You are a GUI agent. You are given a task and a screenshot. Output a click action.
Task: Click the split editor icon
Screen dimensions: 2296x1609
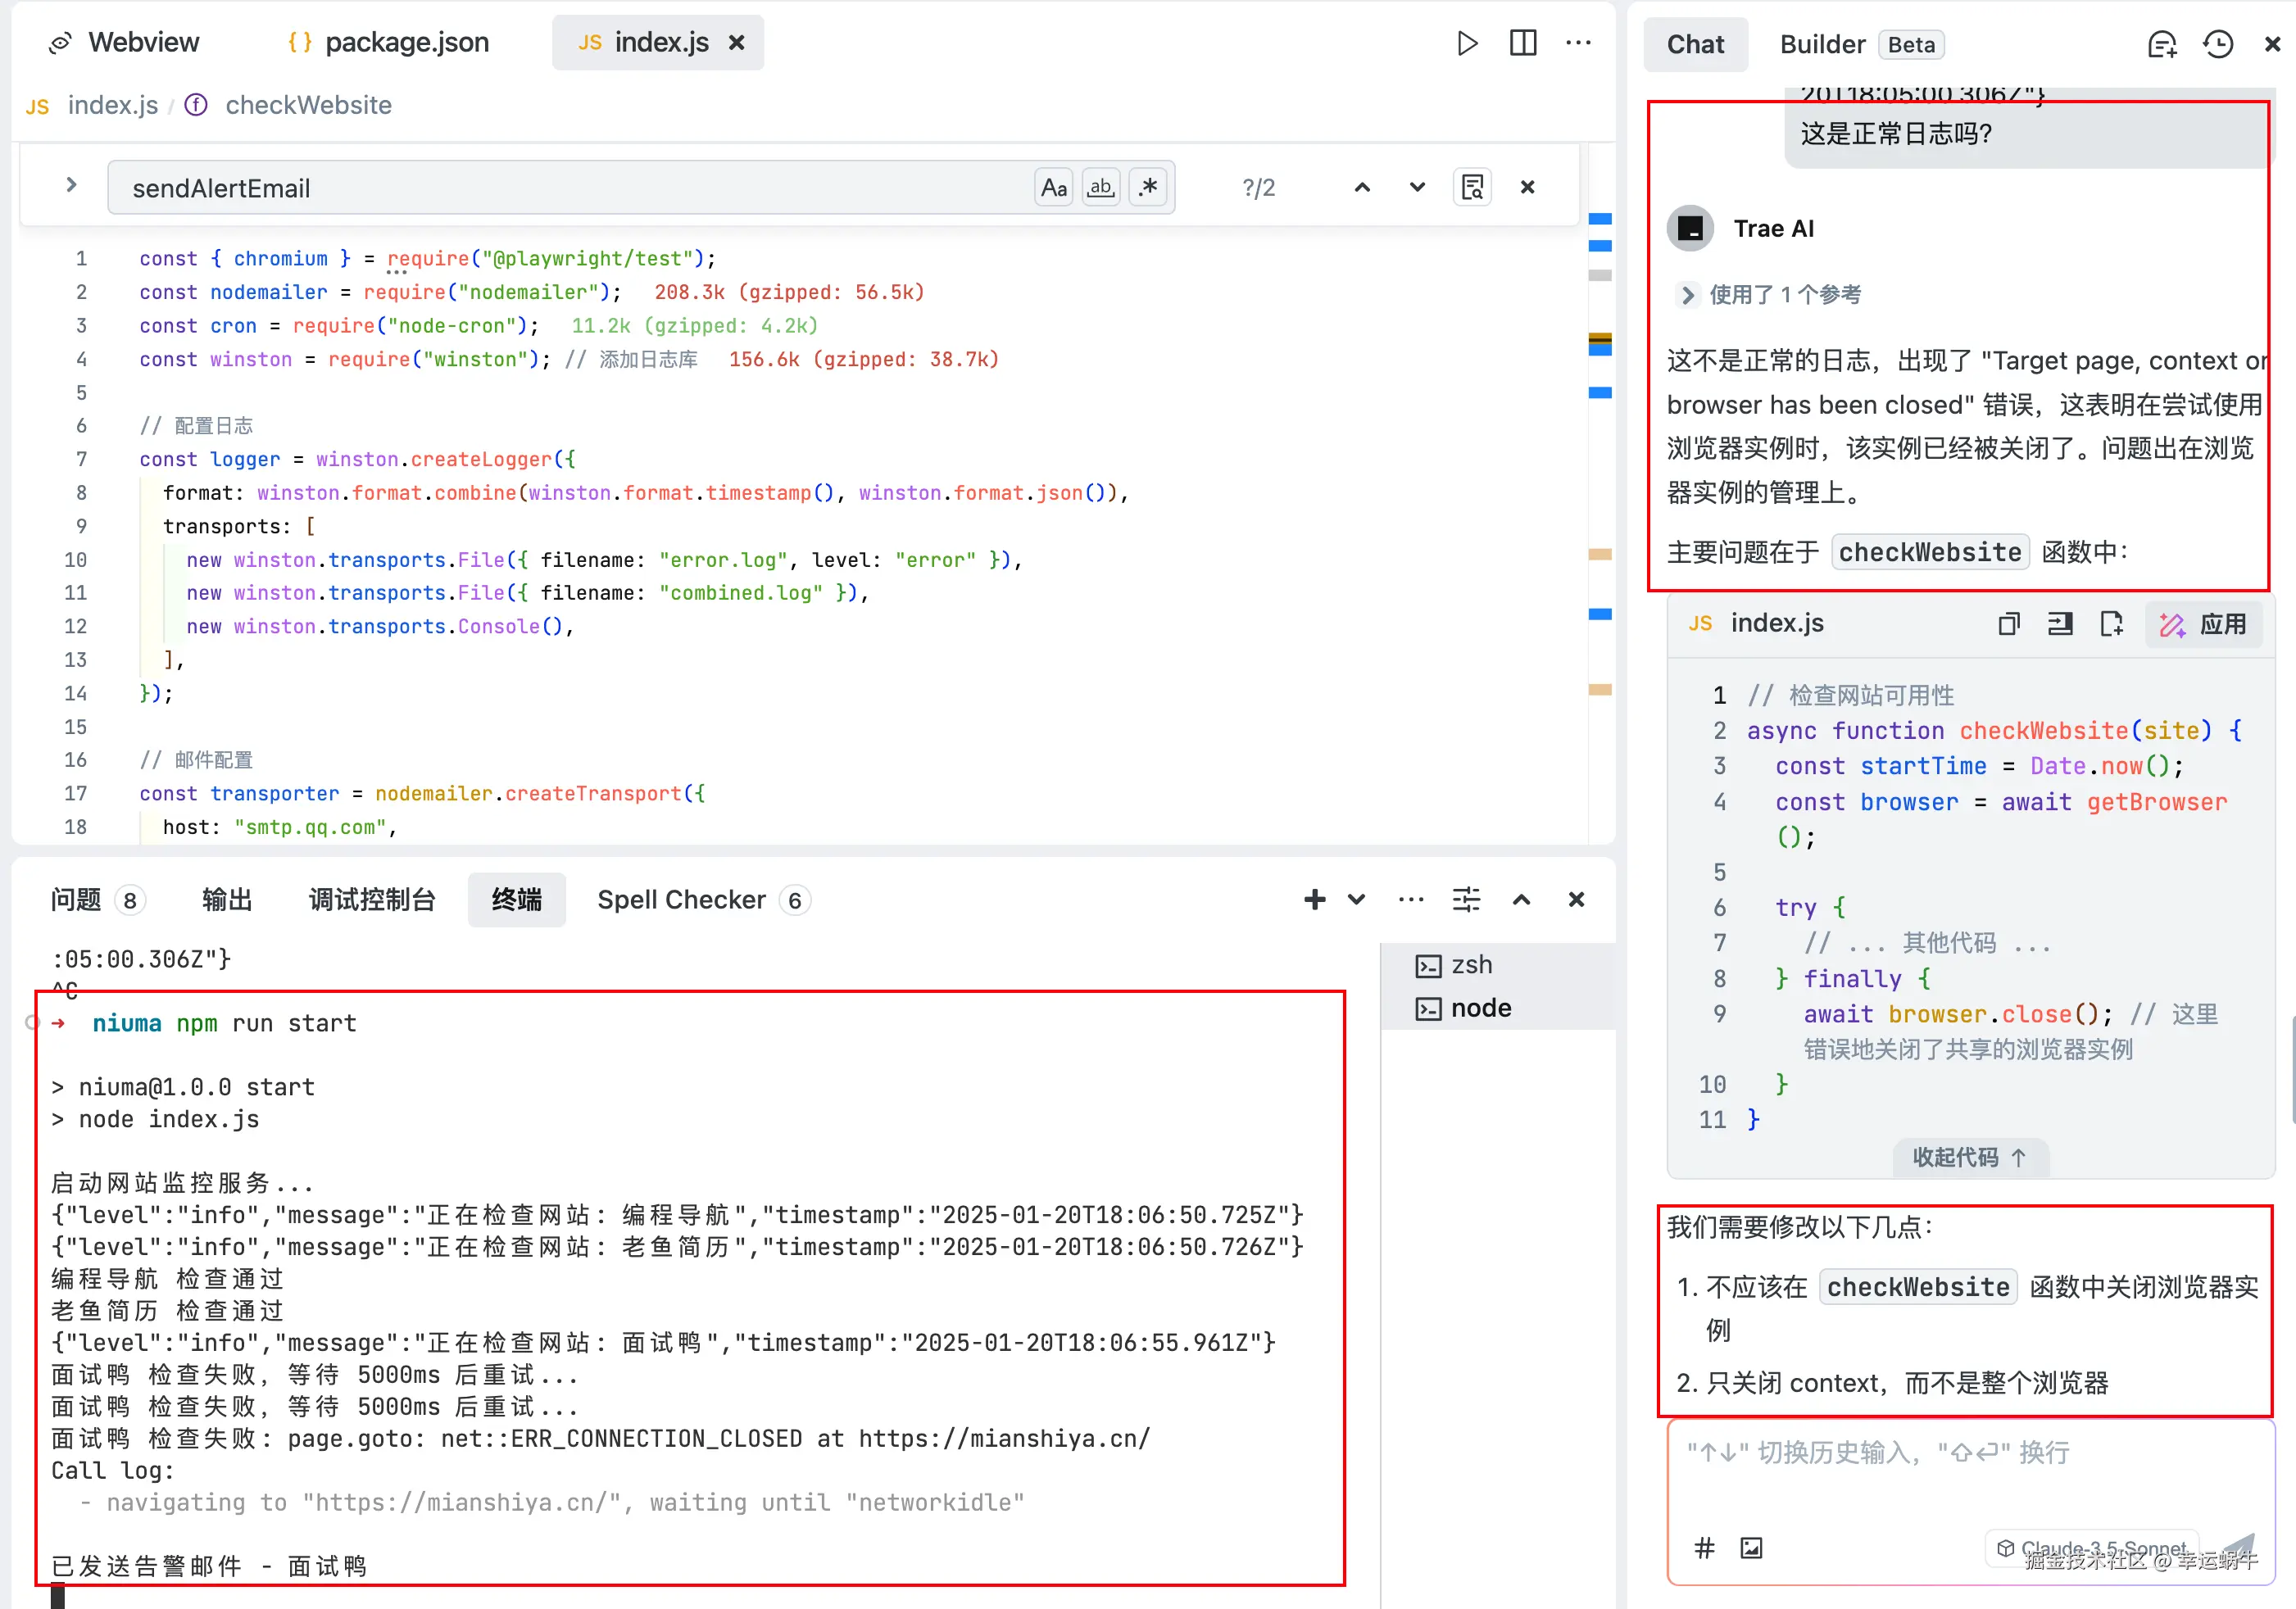click(1522, 43)
